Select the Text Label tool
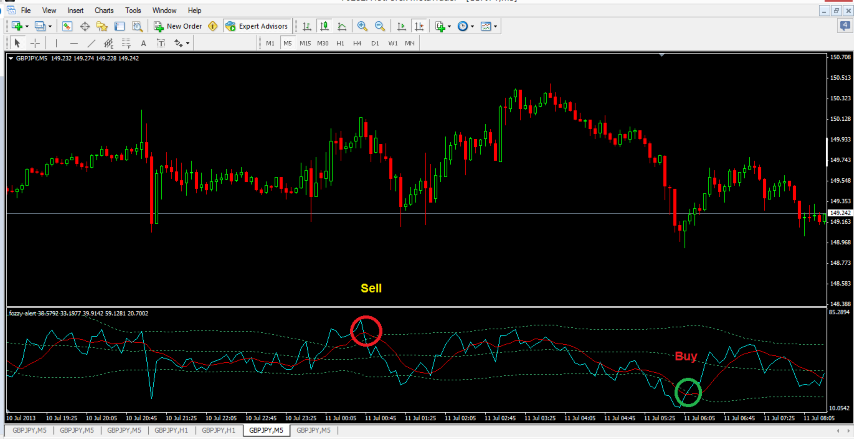Screen dimensions: 854x439 tap(161, 43)
